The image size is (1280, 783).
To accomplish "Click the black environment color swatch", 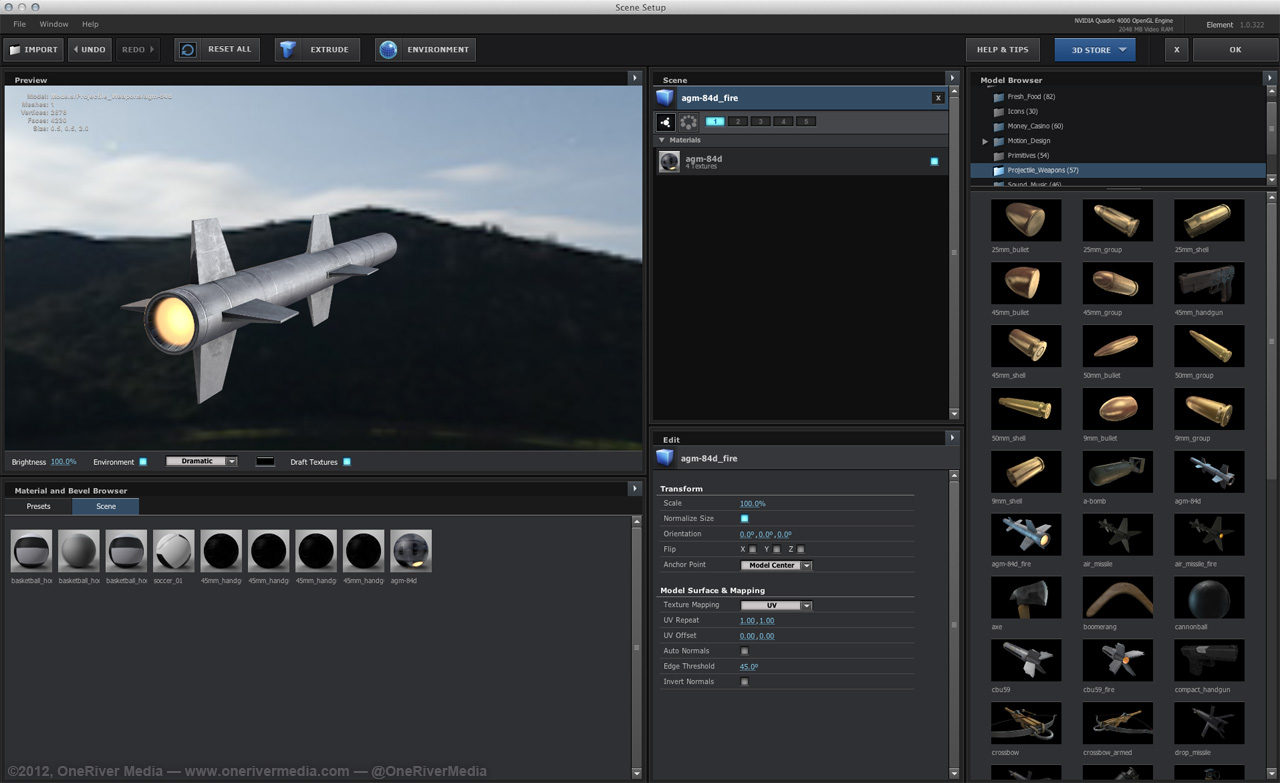I will tap(265, 461).
